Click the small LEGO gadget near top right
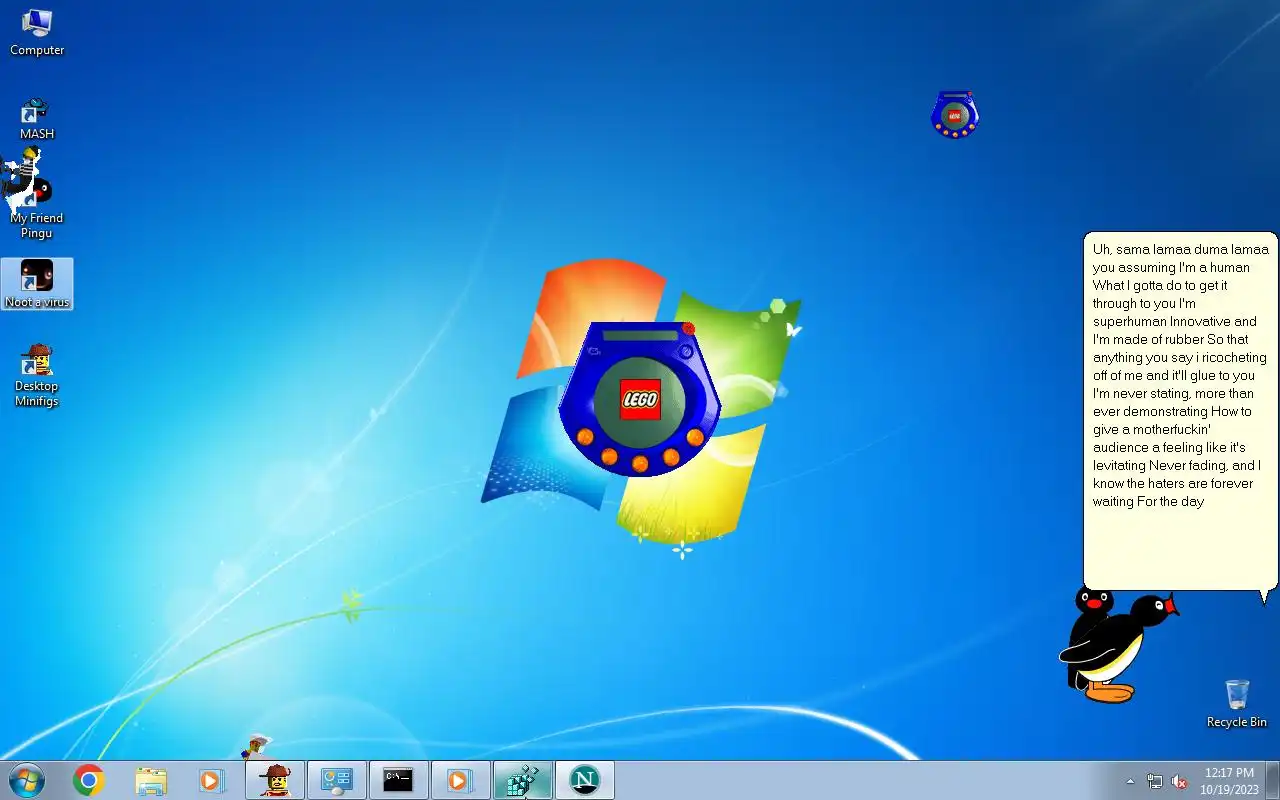Image resolution: width=1280 pixels, height=800 pixels. [x=954, y=114]
